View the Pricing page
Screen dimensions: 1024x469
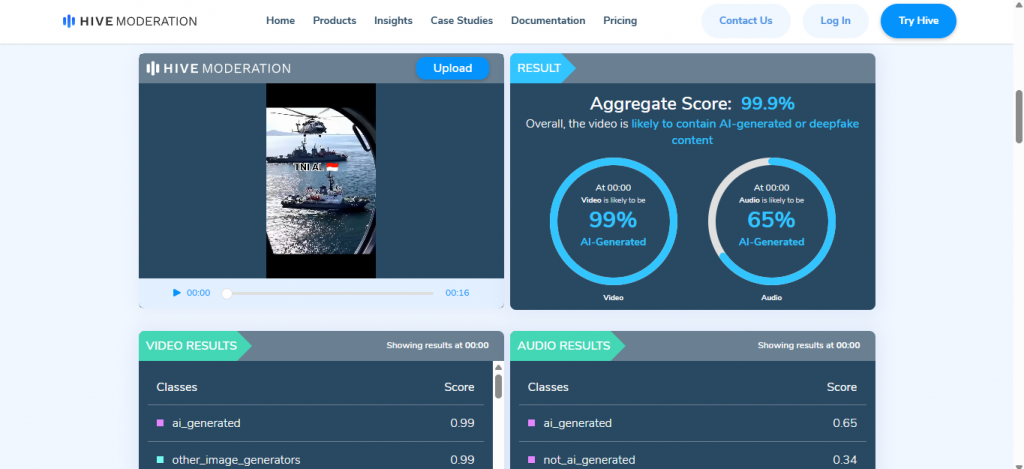click(620, 21)
